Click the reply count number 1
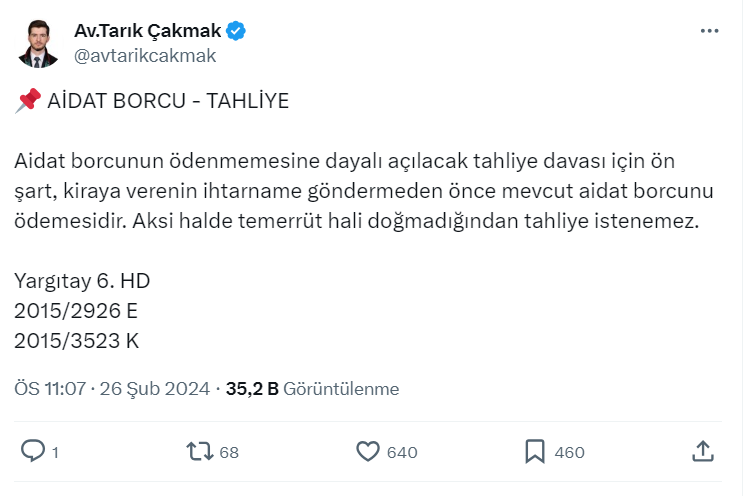The image size is (749, 496). (x=55, y=452)
